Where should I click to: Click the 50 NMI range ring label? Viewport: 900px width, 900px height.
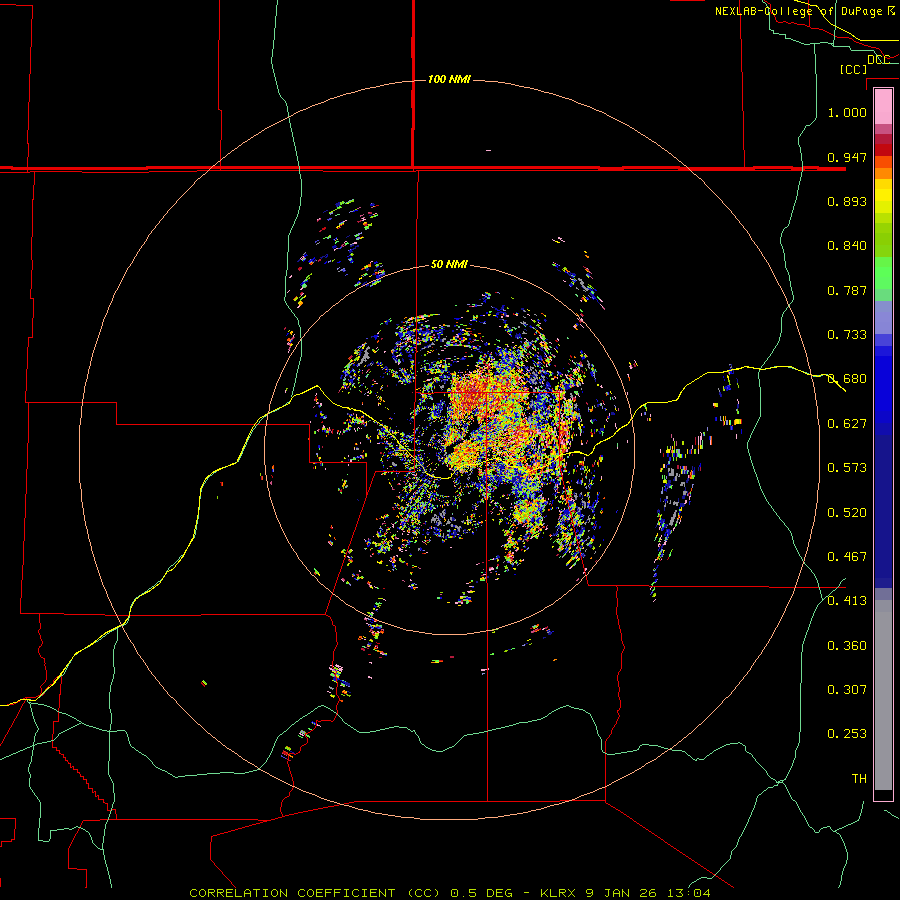tap(449, 264)
